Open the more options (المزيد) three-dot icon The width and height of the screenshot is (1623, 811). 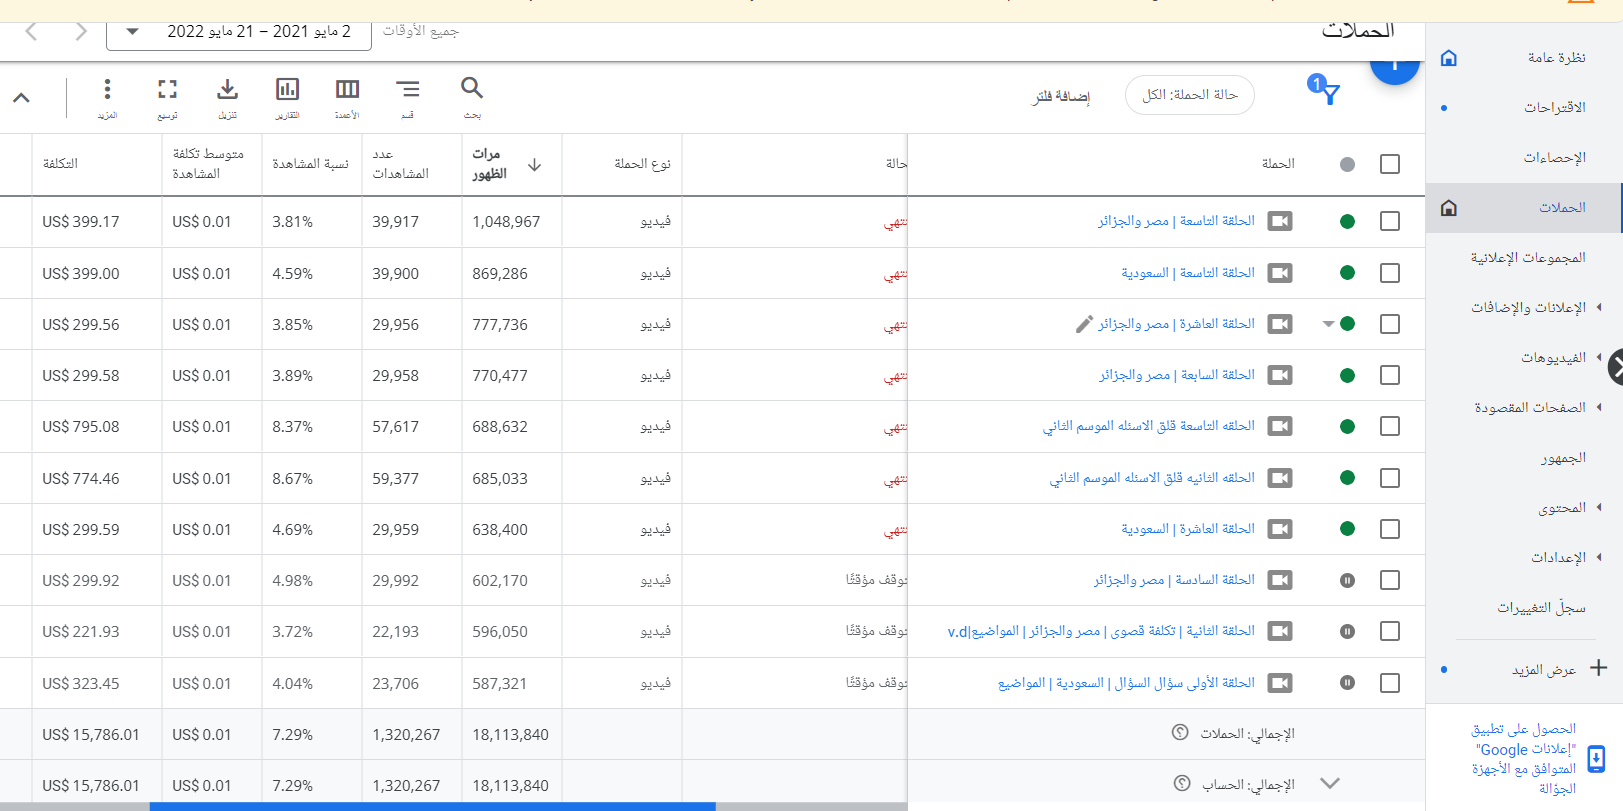[x=107, y=90]
